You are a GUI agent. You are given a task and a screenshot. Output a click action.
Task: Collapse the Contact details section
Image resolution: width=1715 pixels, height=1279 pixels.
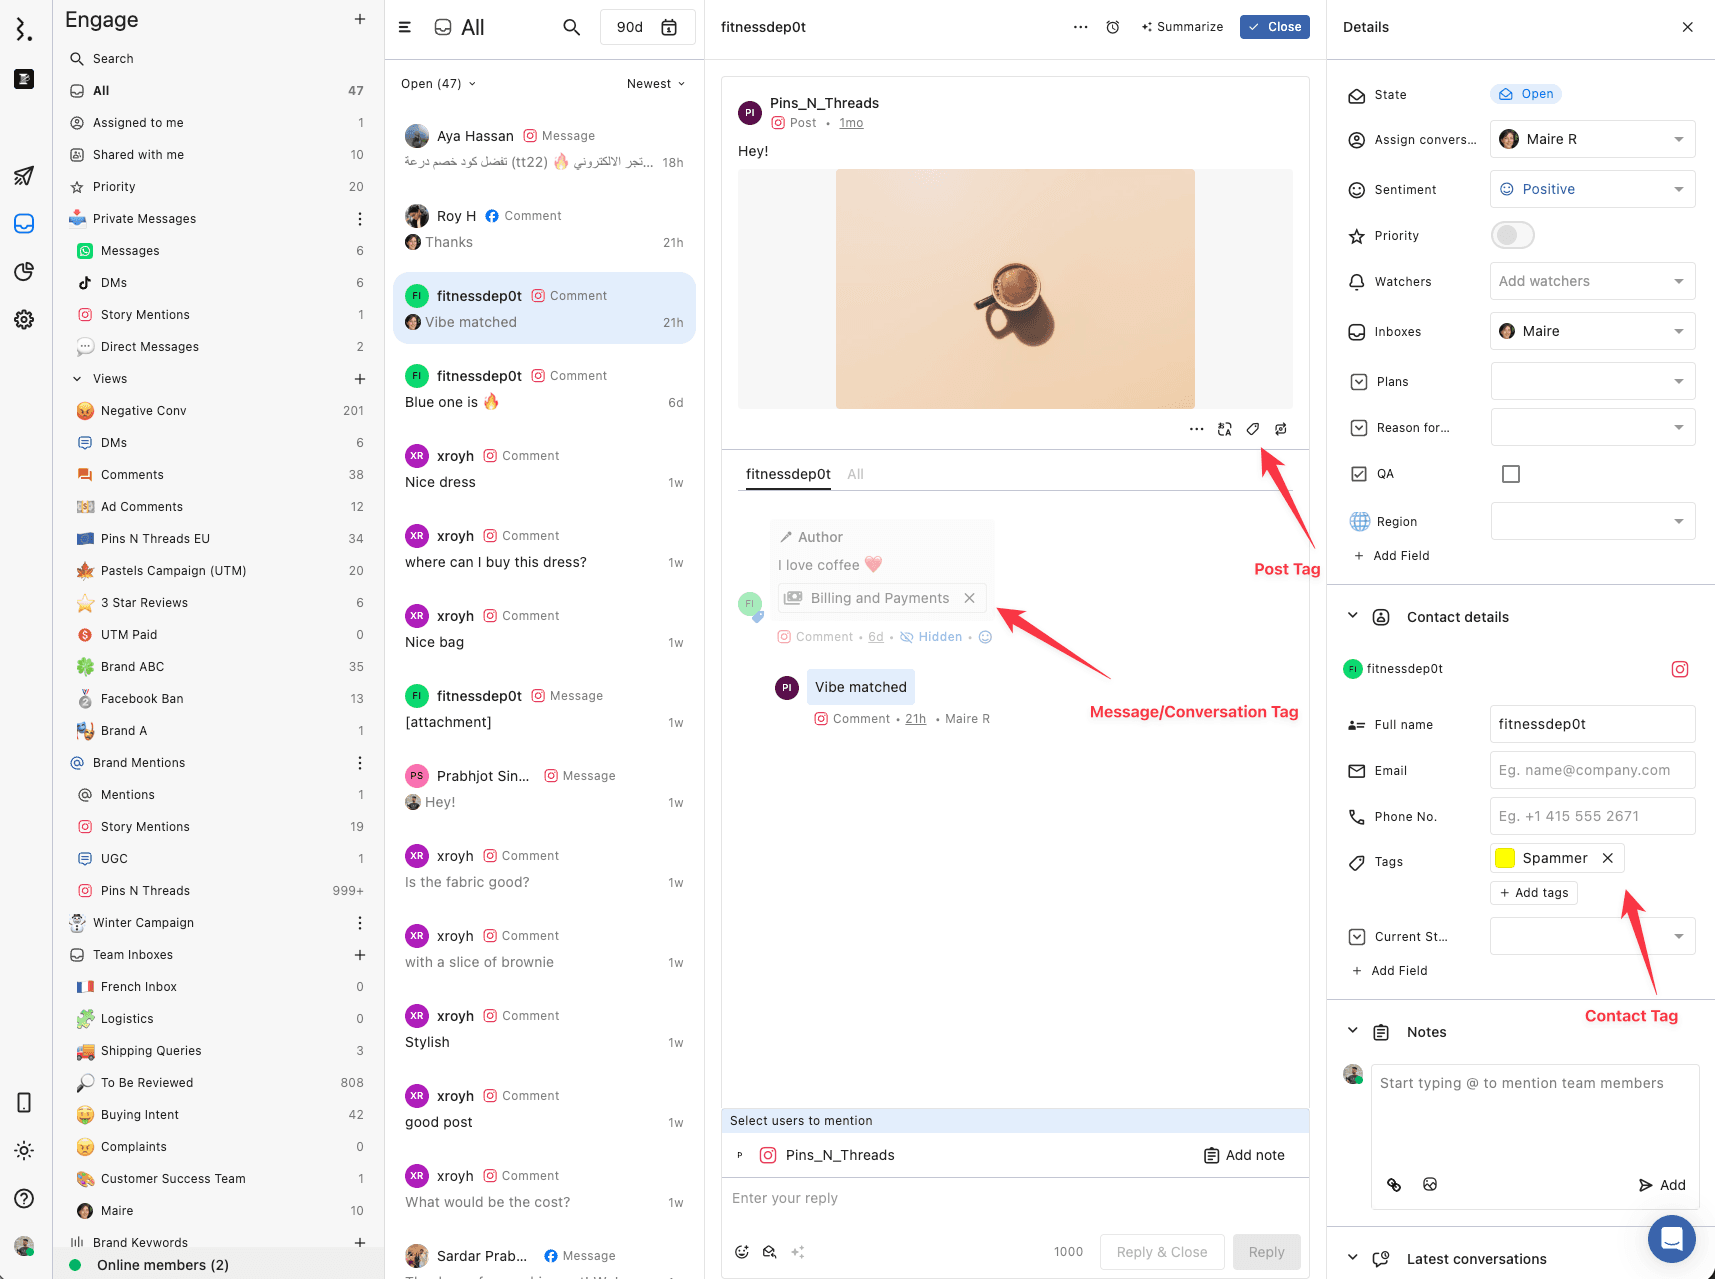[x=1352, y=617]
